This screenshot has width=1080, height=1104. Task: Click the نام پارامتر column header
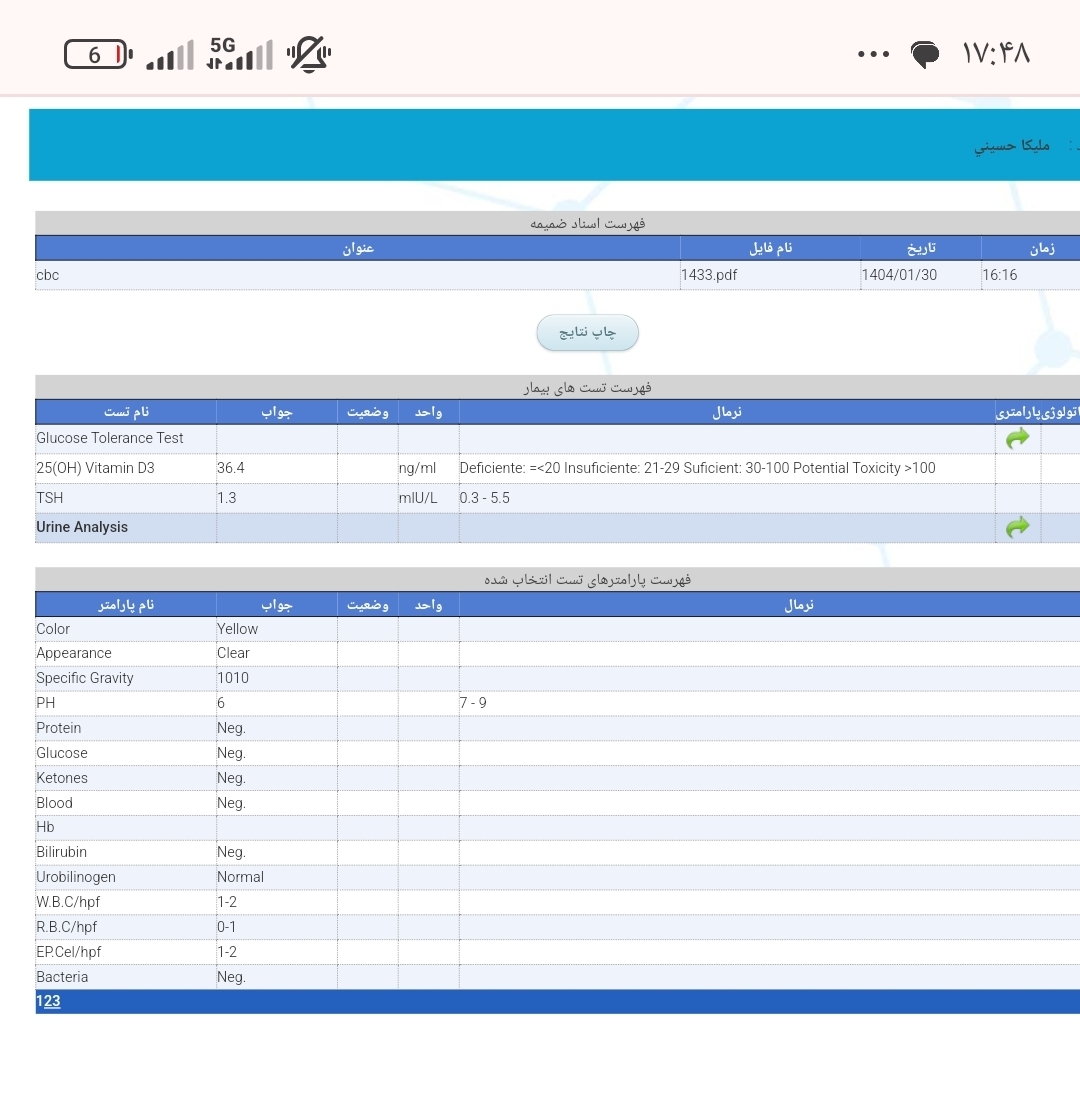126,605
